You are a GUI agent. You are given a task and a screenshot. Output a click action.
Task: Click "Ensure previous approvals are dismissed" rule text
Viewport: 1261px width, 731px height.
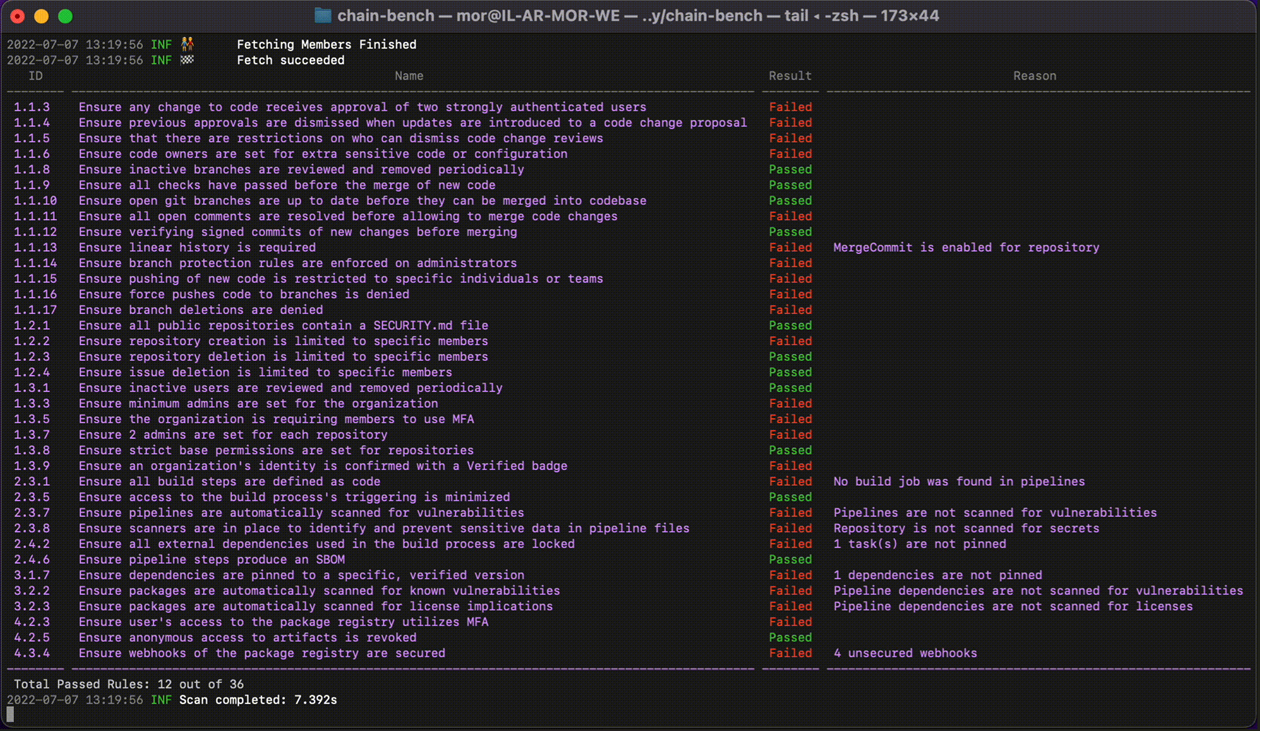(x=413, y=123)
